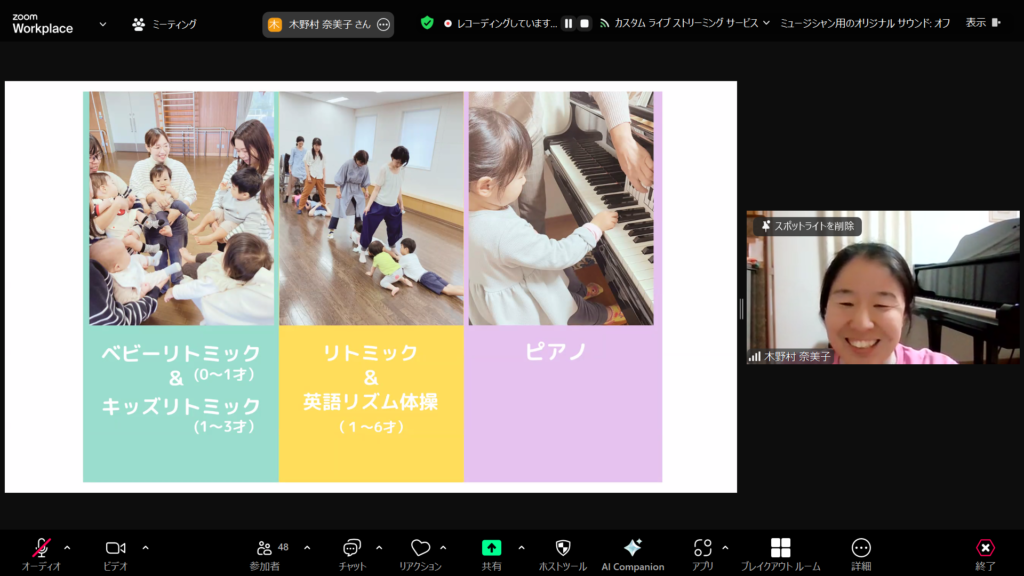
Task: Click the green share screen icon
Action: tap(491, 548)
